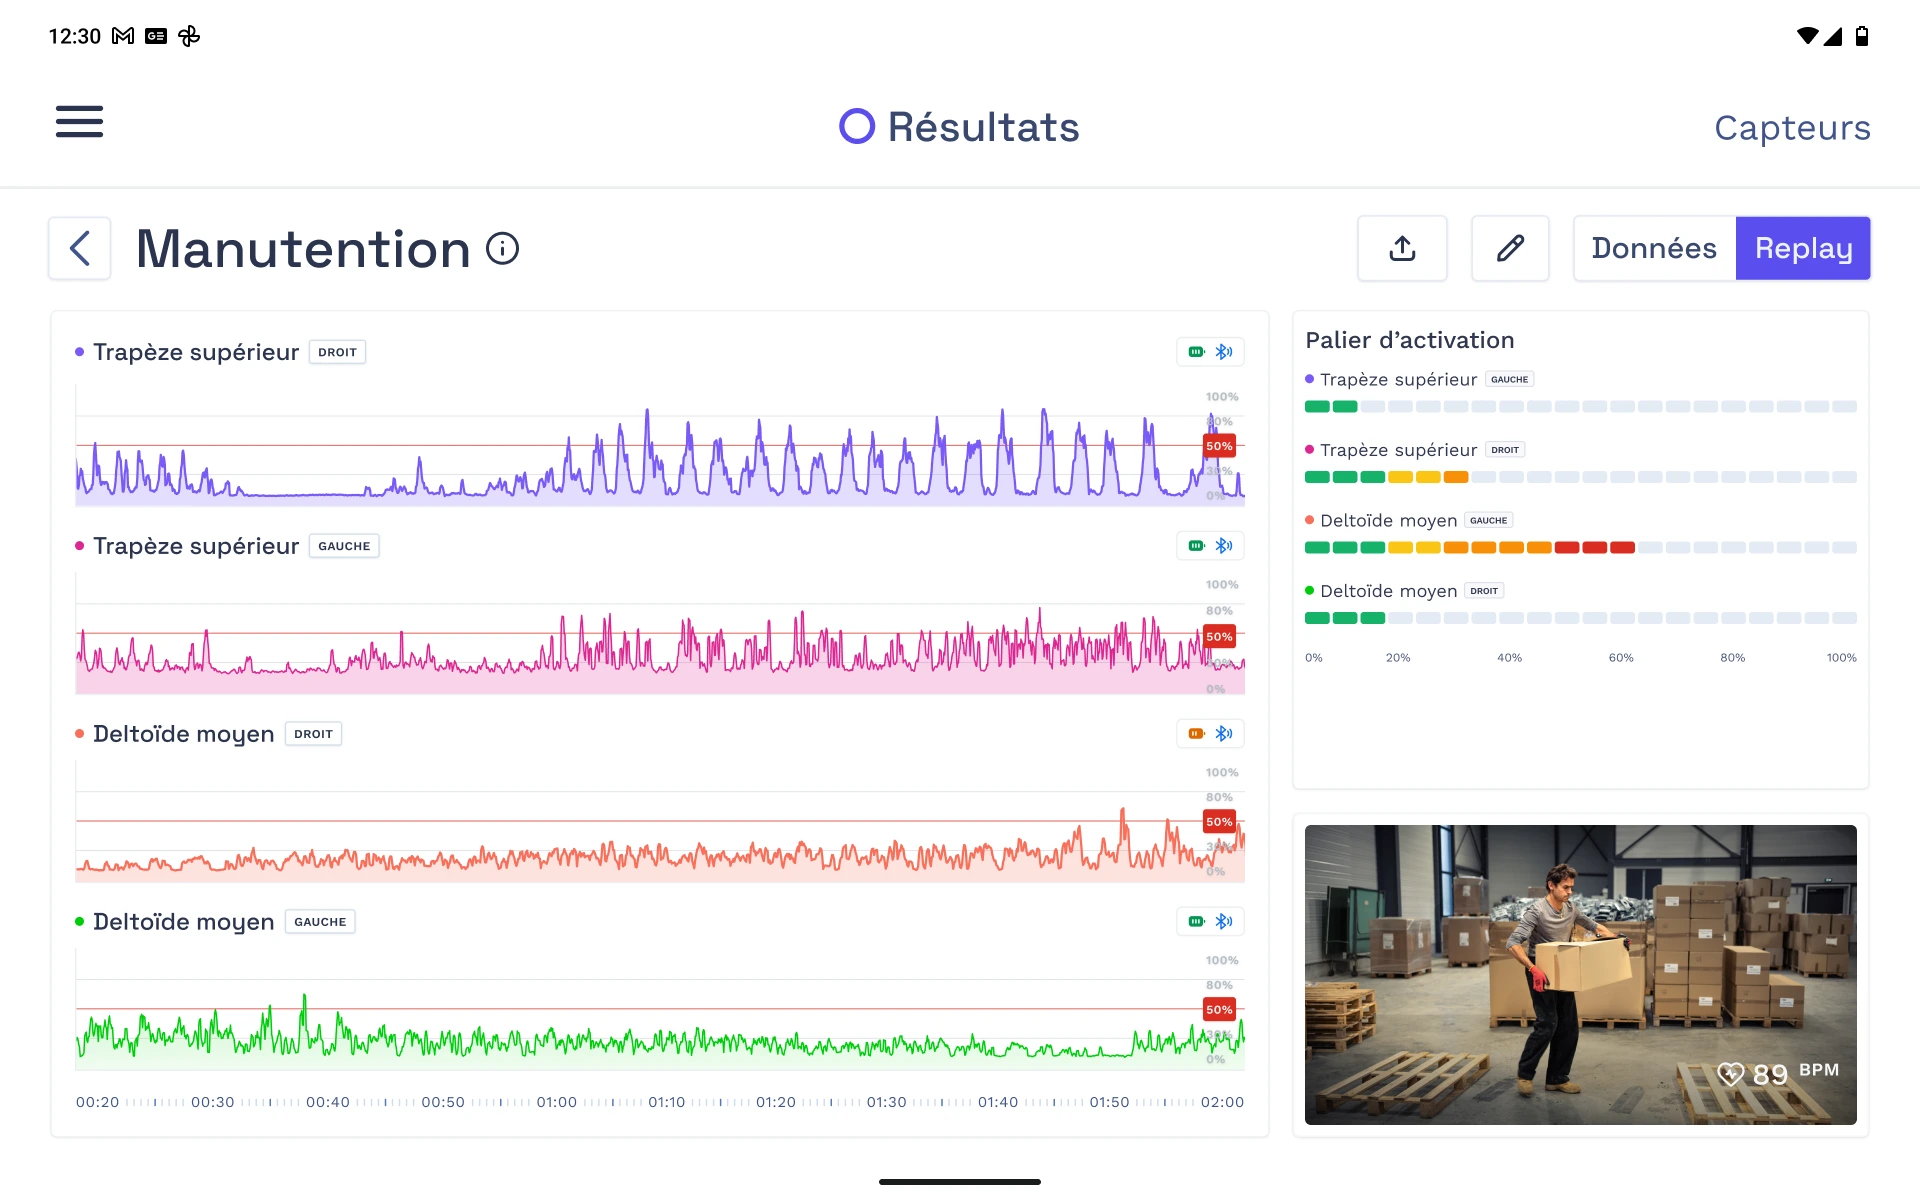Show info about Manutention

(503, 248)
